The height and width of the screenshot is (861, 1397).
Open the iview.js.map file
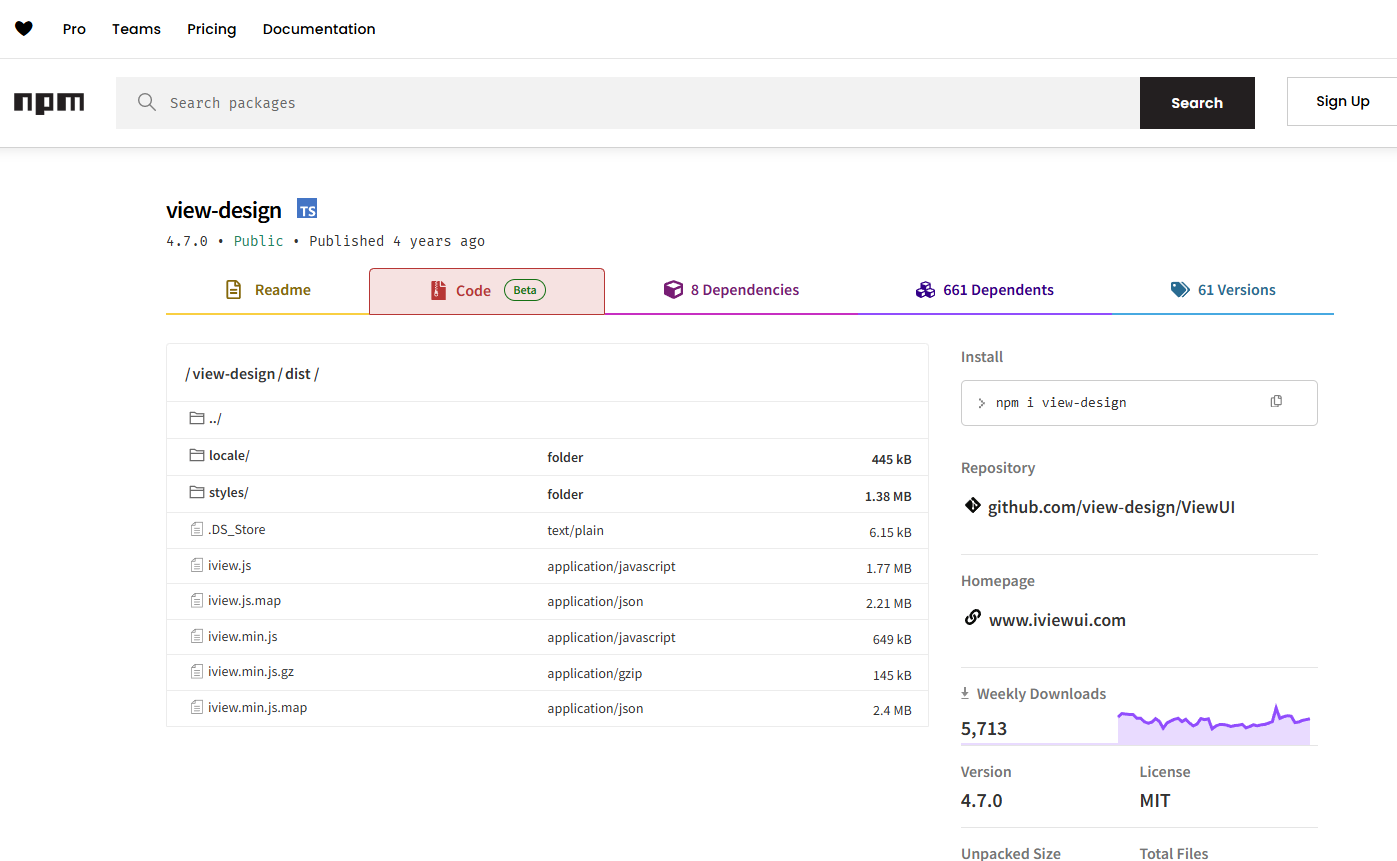coord(244,601)
